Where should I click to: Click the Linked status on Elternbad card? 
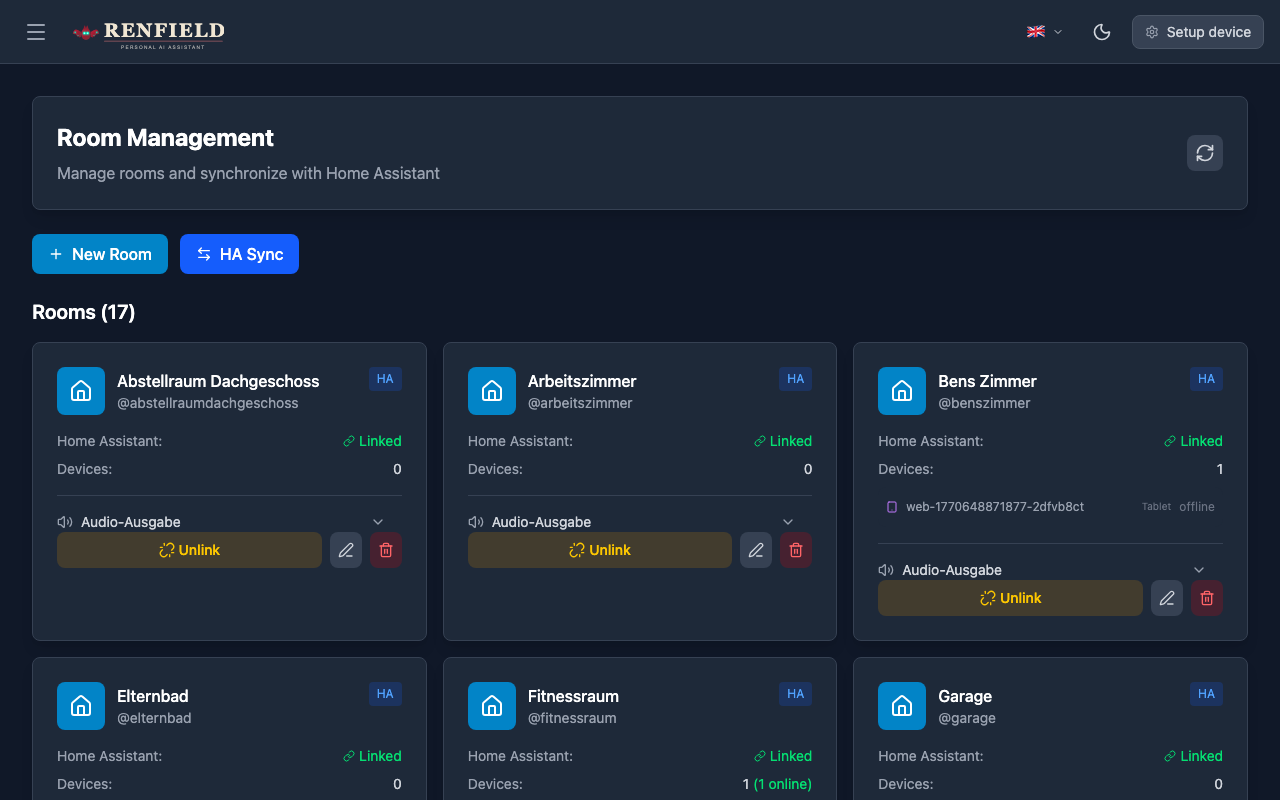(x=380, y=755)
